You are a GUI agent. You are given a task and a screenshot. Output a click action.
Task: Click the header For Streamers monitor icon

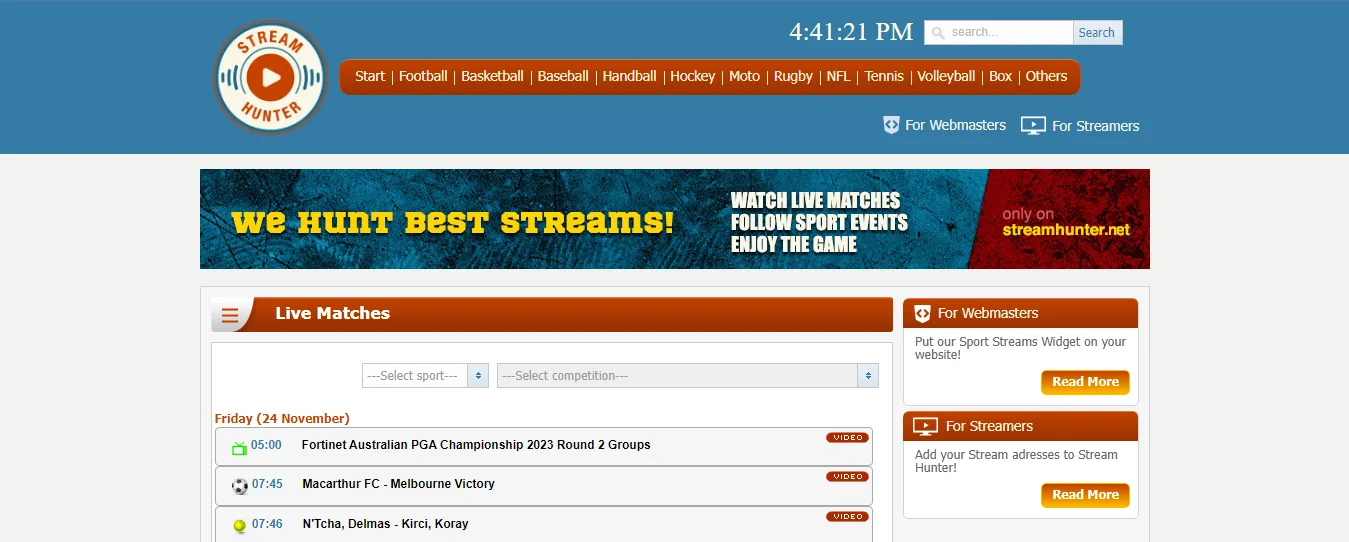tap(1033, 126)
